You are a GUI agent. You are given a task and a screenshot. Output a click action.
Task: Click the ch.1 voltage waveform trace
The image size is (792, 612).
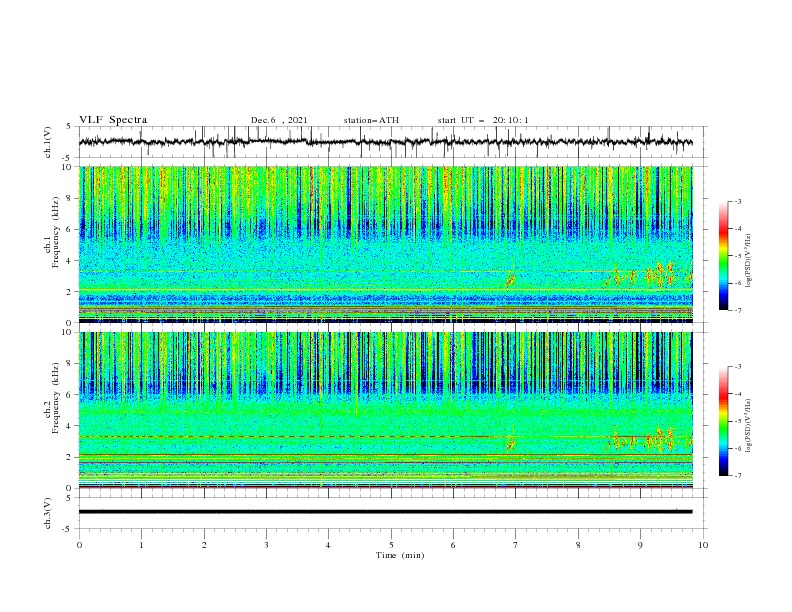(x=385, y=142)
